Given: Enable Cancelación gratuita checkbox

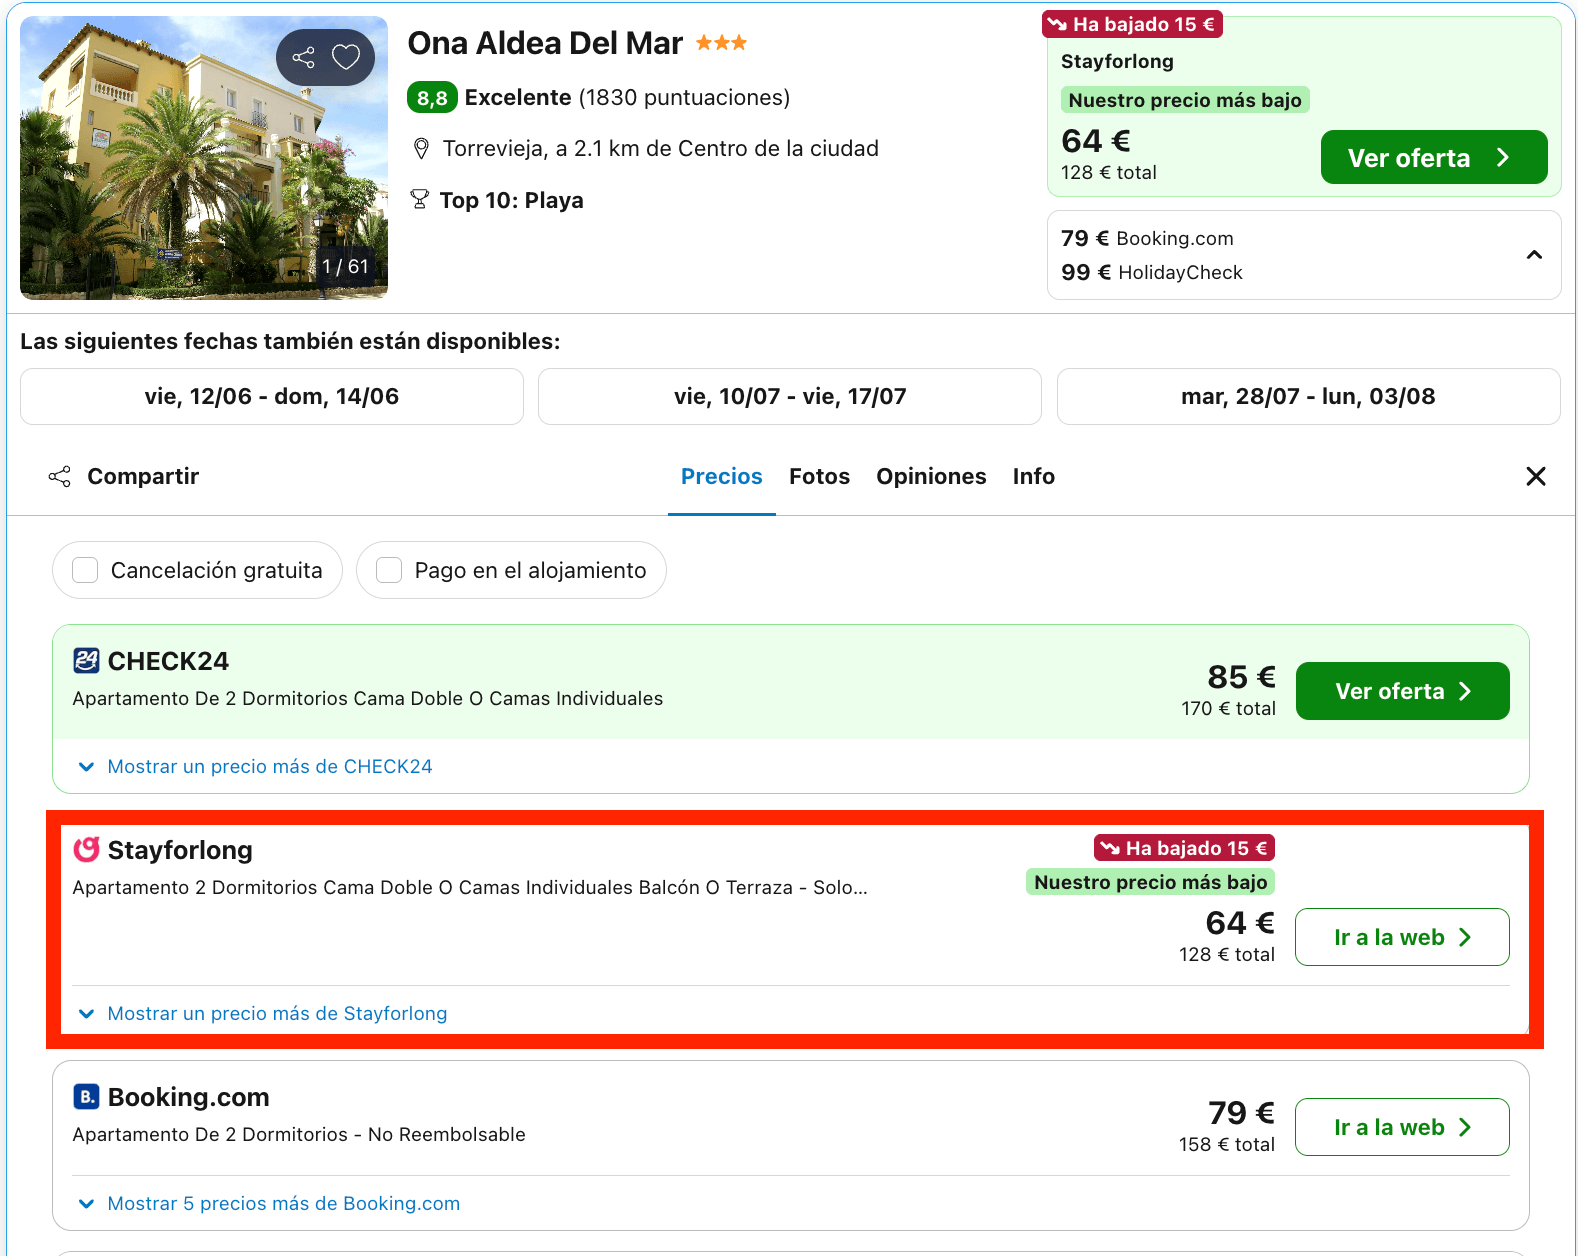Looking at the screenshot, I should tap(86, 570).
